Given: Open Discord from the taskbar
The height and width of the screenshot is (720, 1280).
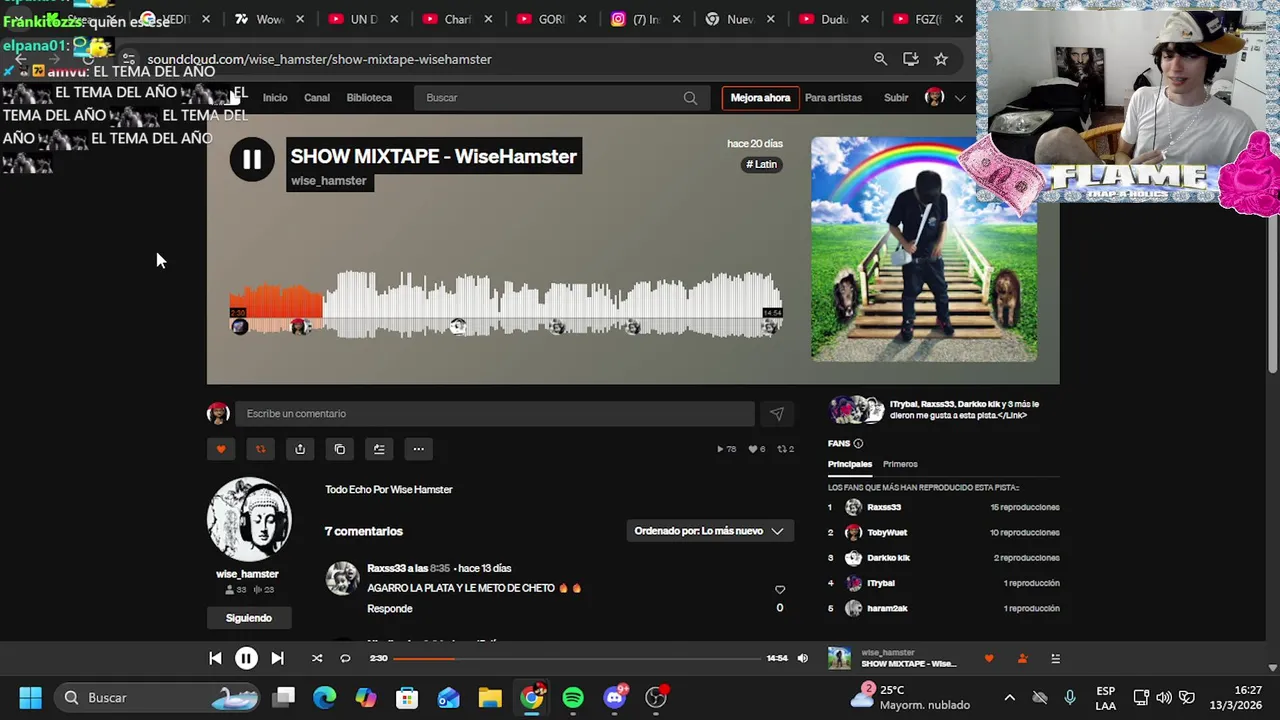Looking at the screenshot, I should click(x=615, y=697).
